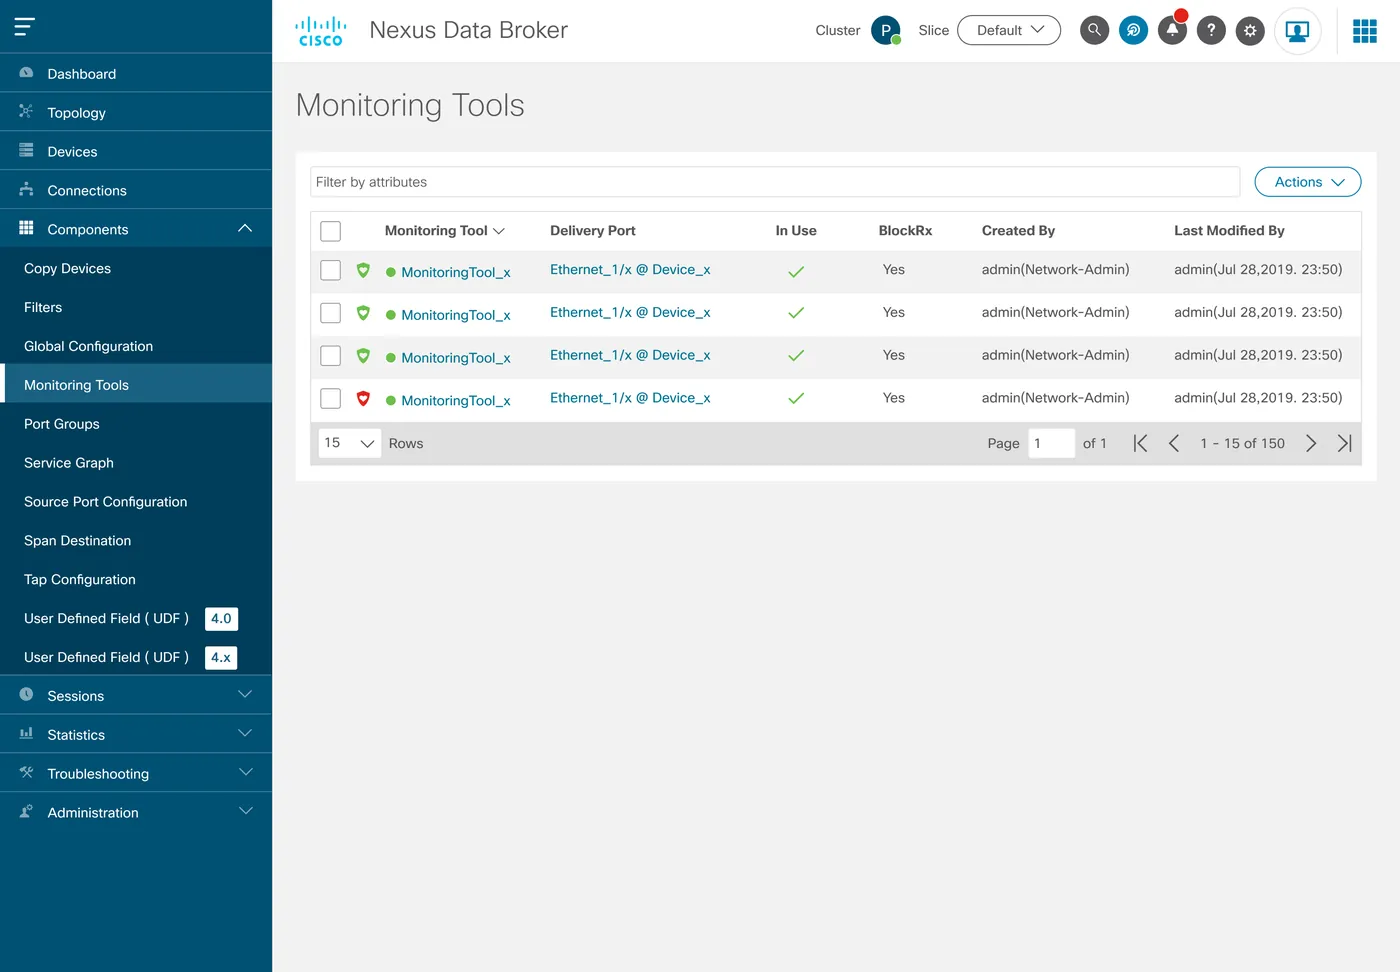
Task: Click the Statistics chart icon in the sidebar
Action: point(26,733)
